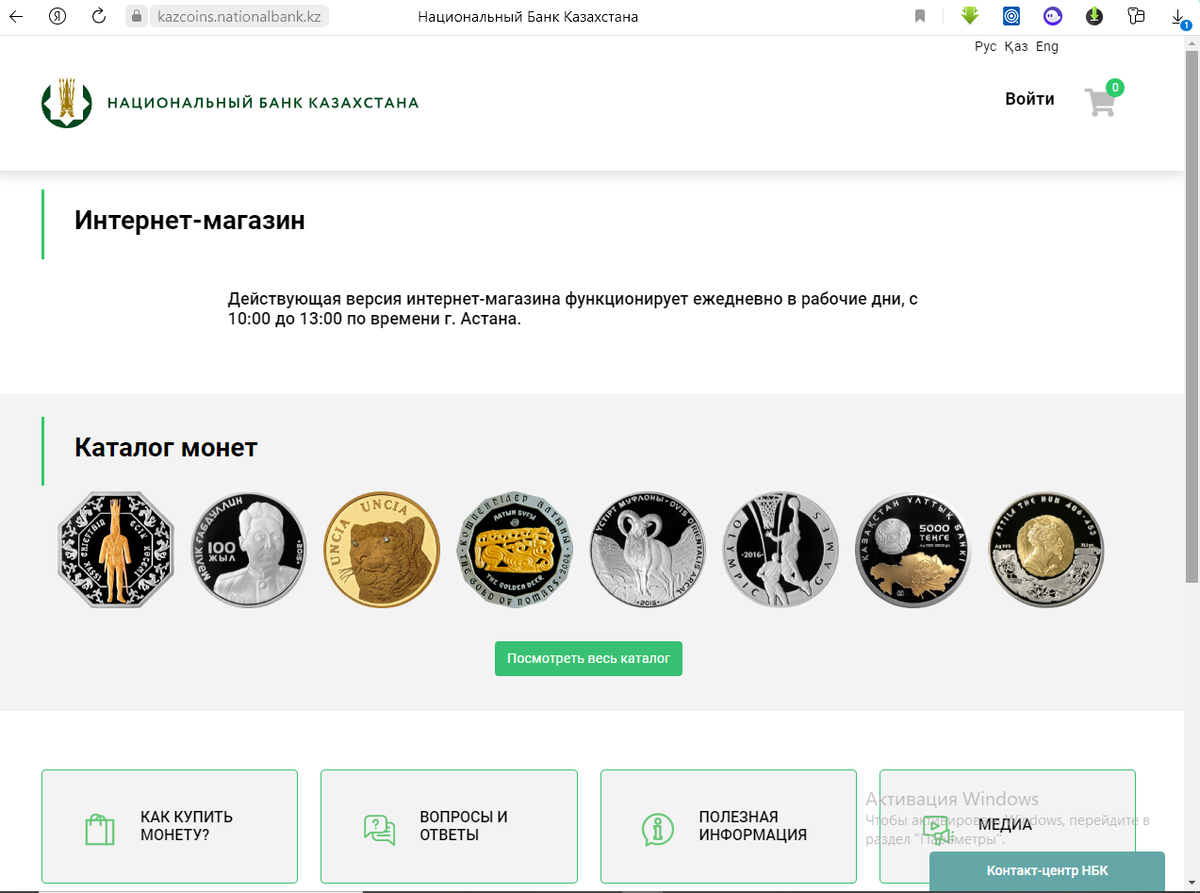
Task: Open the gold UNCIA snow leopard coin
Action: 382,550
